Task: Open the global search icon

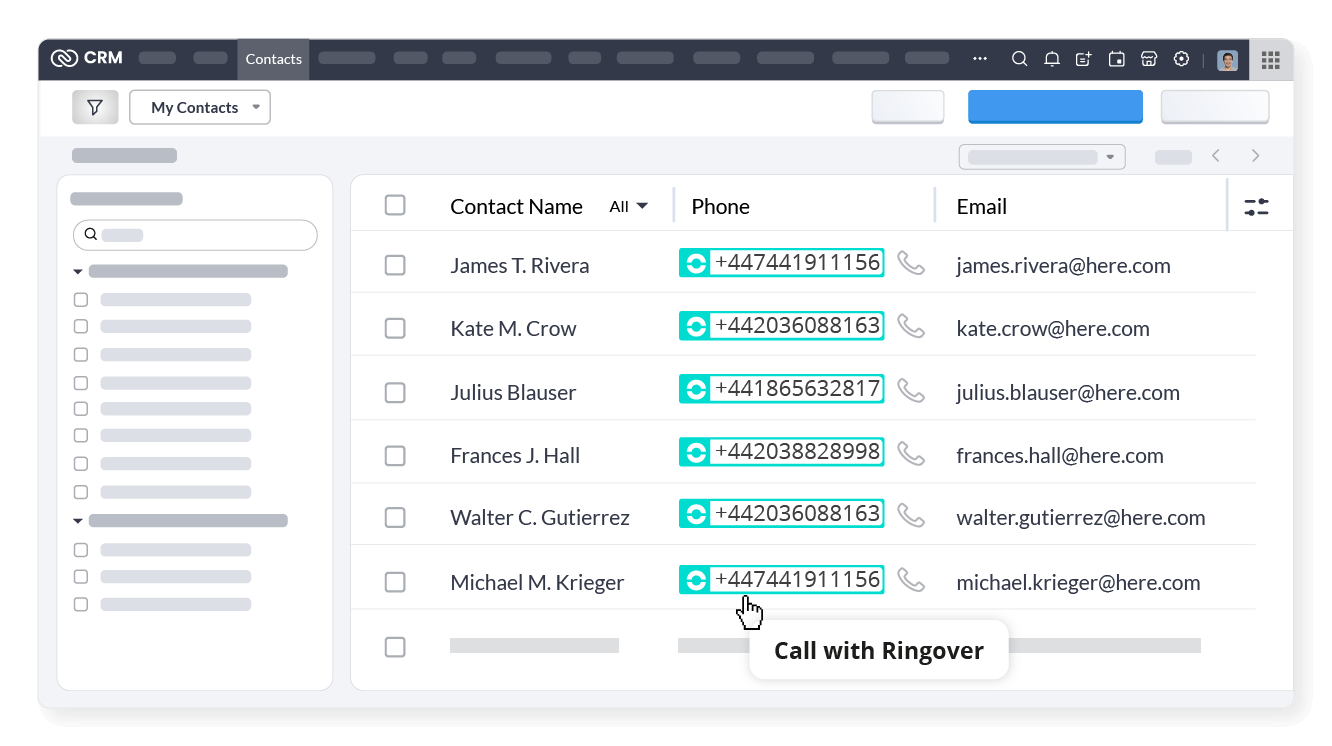Action: click(1019, 59)
